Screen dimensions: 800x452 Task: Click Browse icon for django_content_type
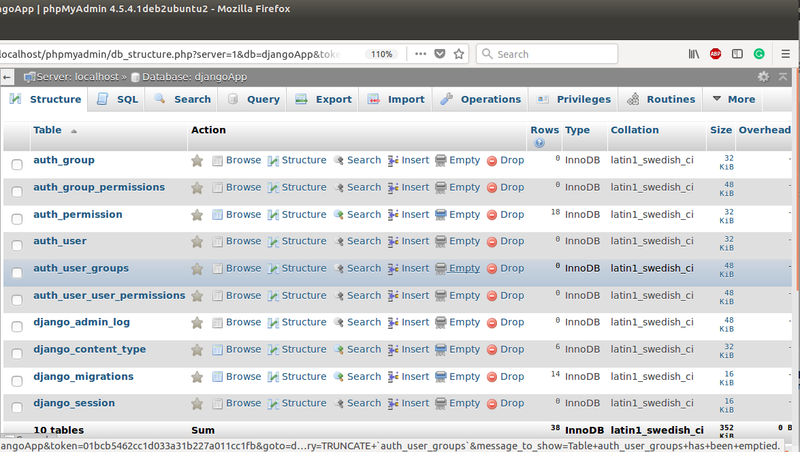217,350
